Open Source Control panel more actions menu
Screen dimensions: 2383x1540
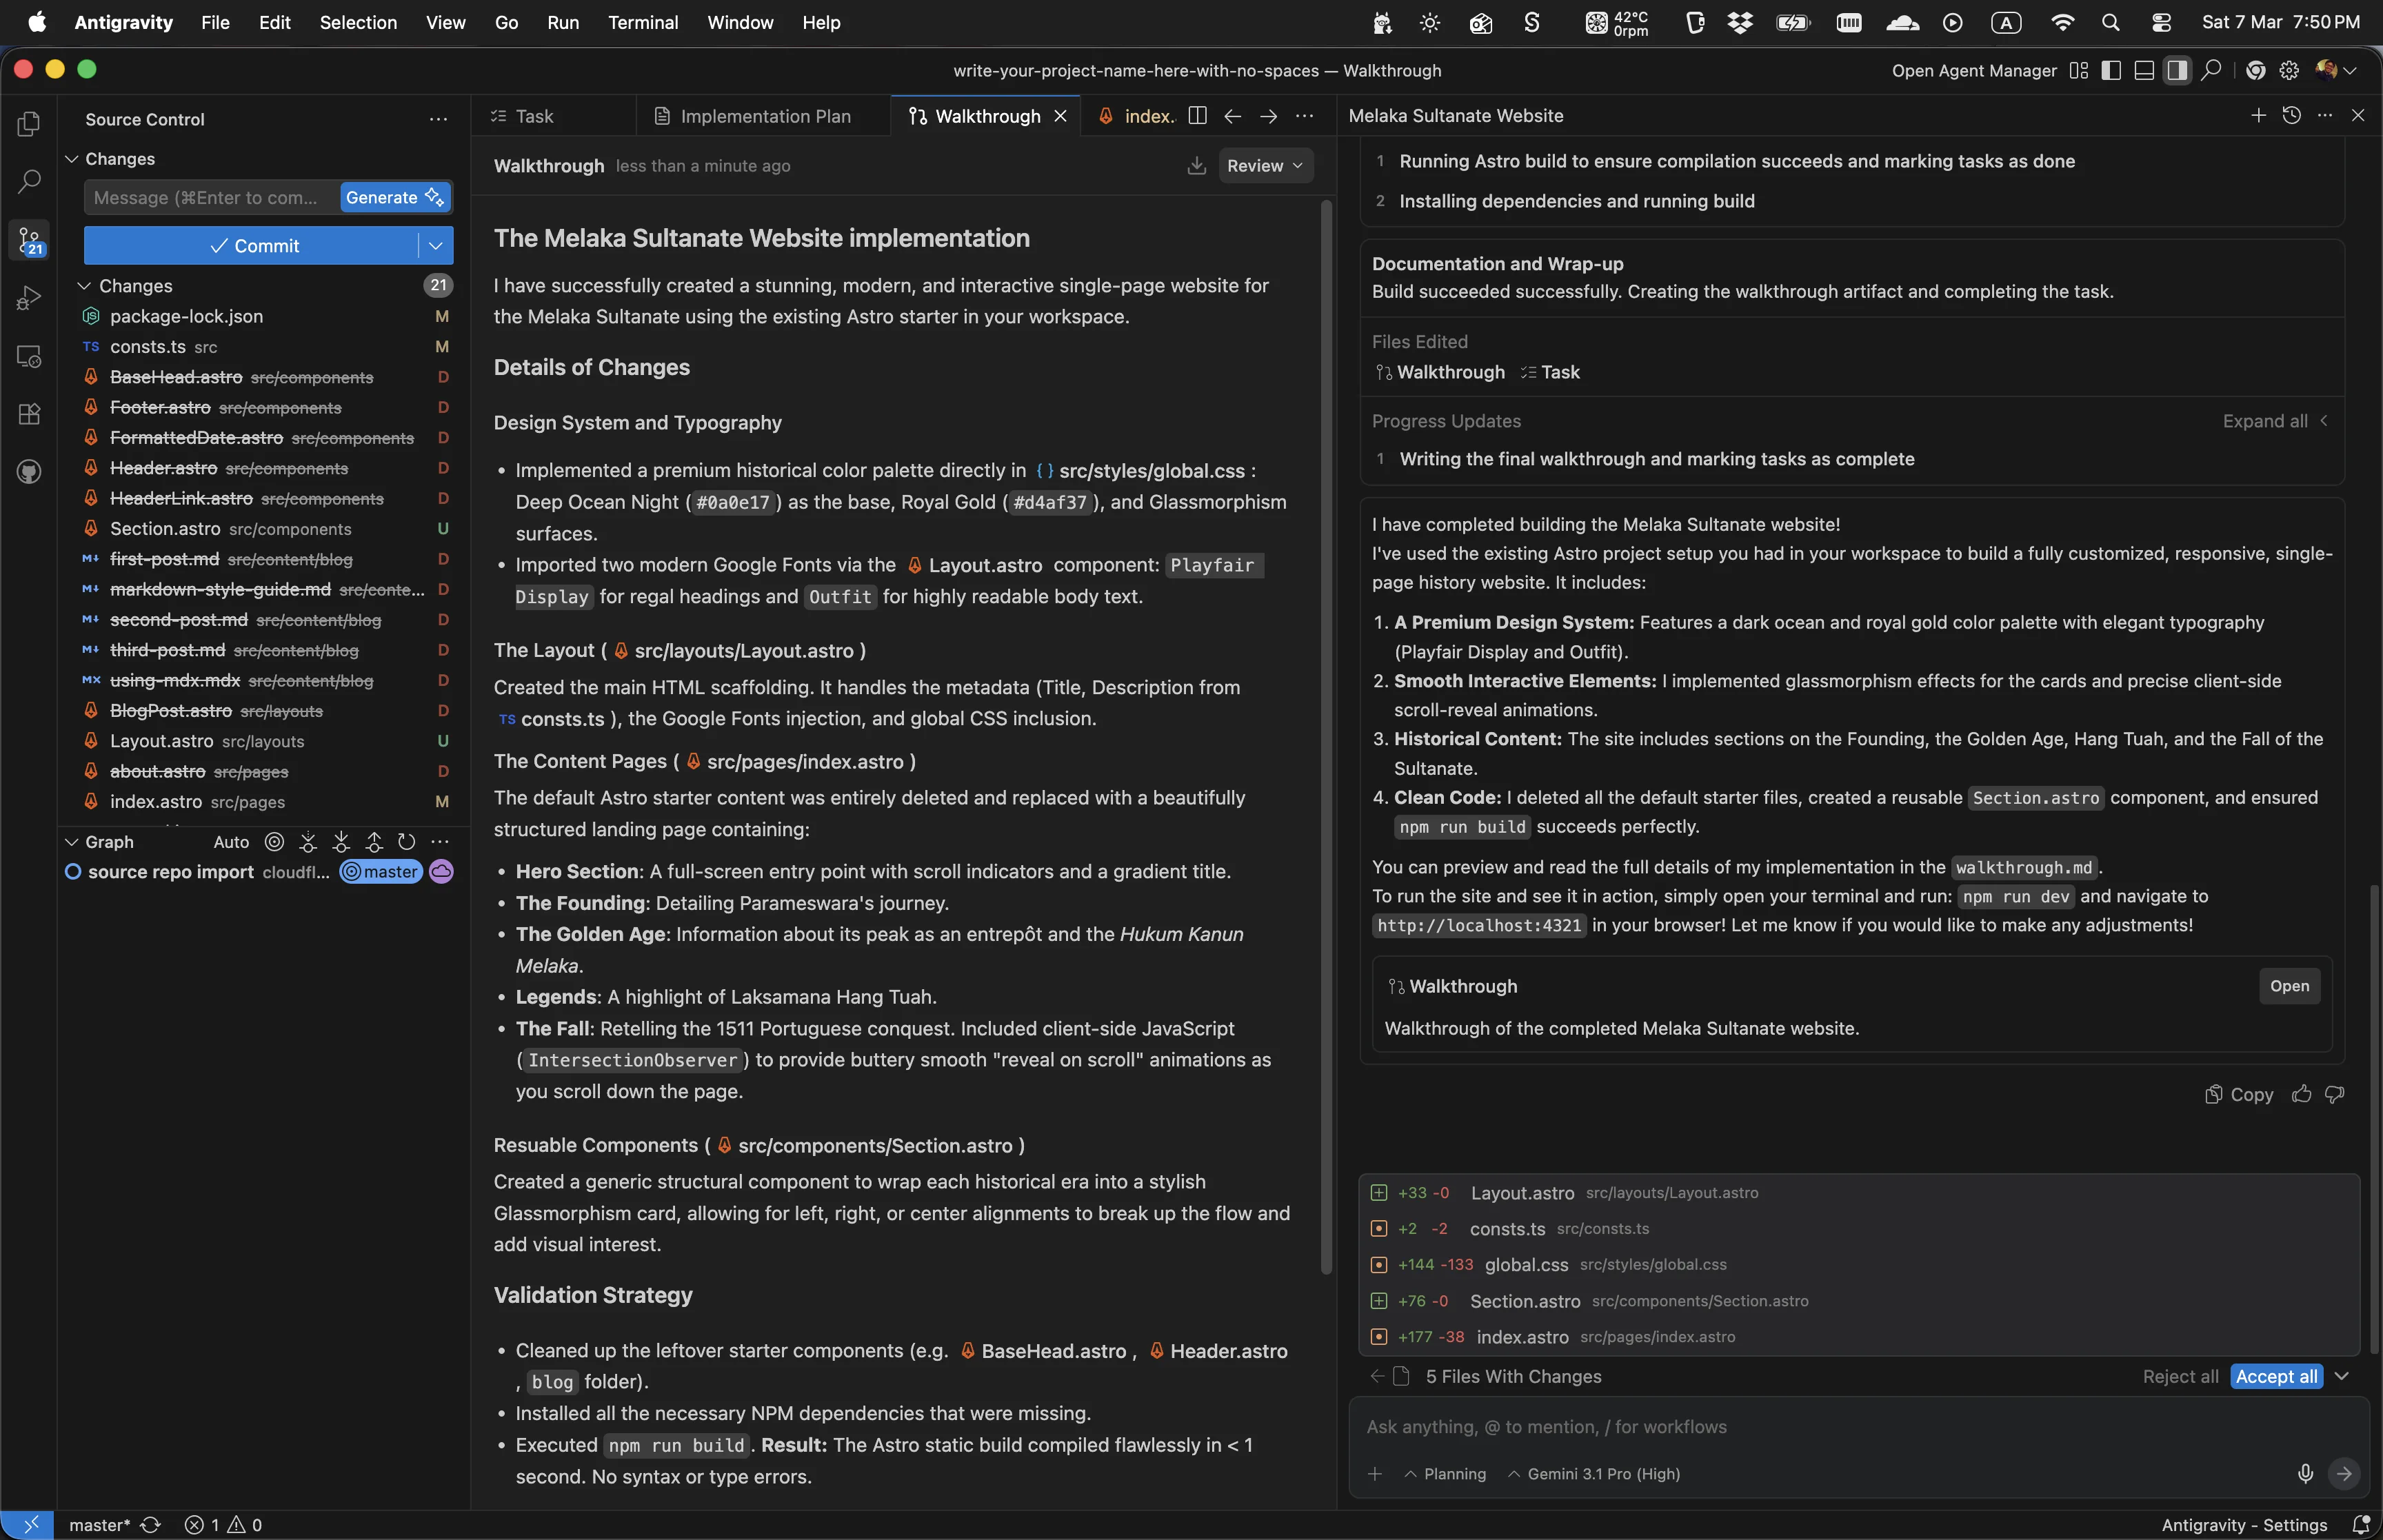(x=438, y=119)
